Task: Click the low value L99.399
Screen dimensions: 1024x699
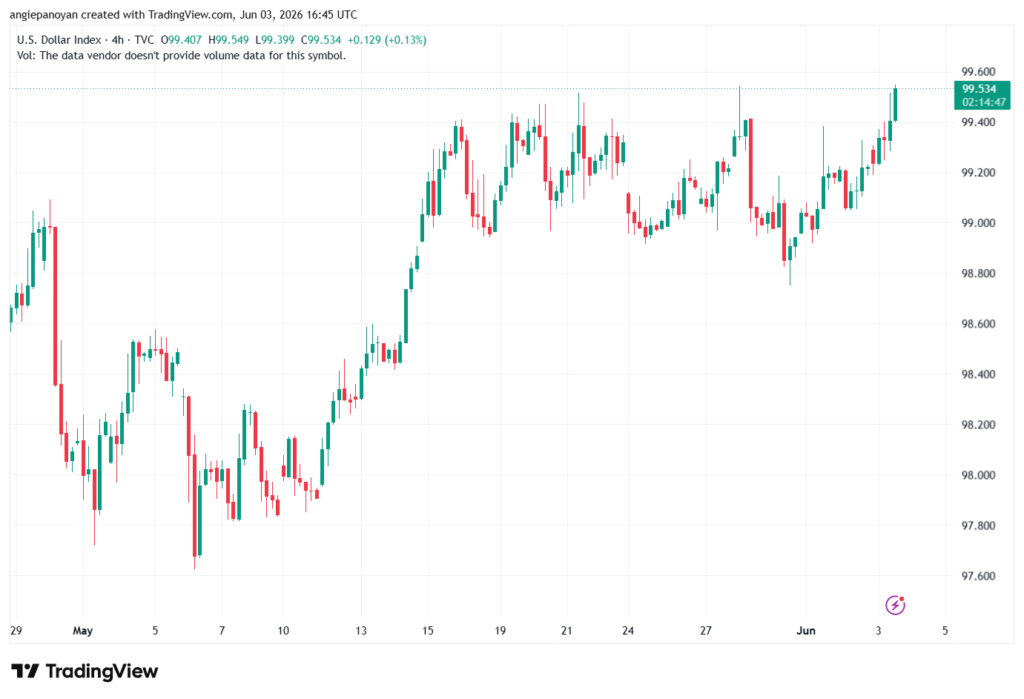Action: [275, 40]
